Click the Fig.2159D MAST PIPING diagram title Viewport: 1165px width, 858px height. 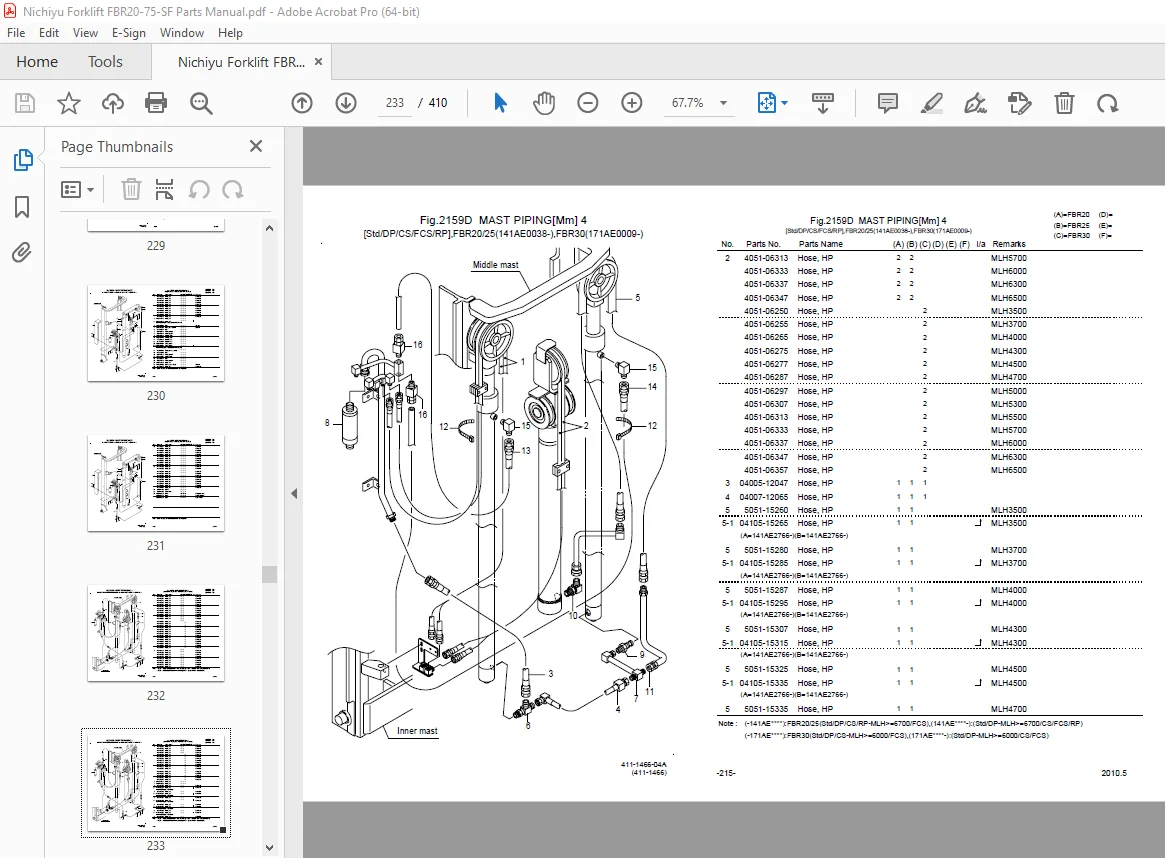(x=503, y=220)
